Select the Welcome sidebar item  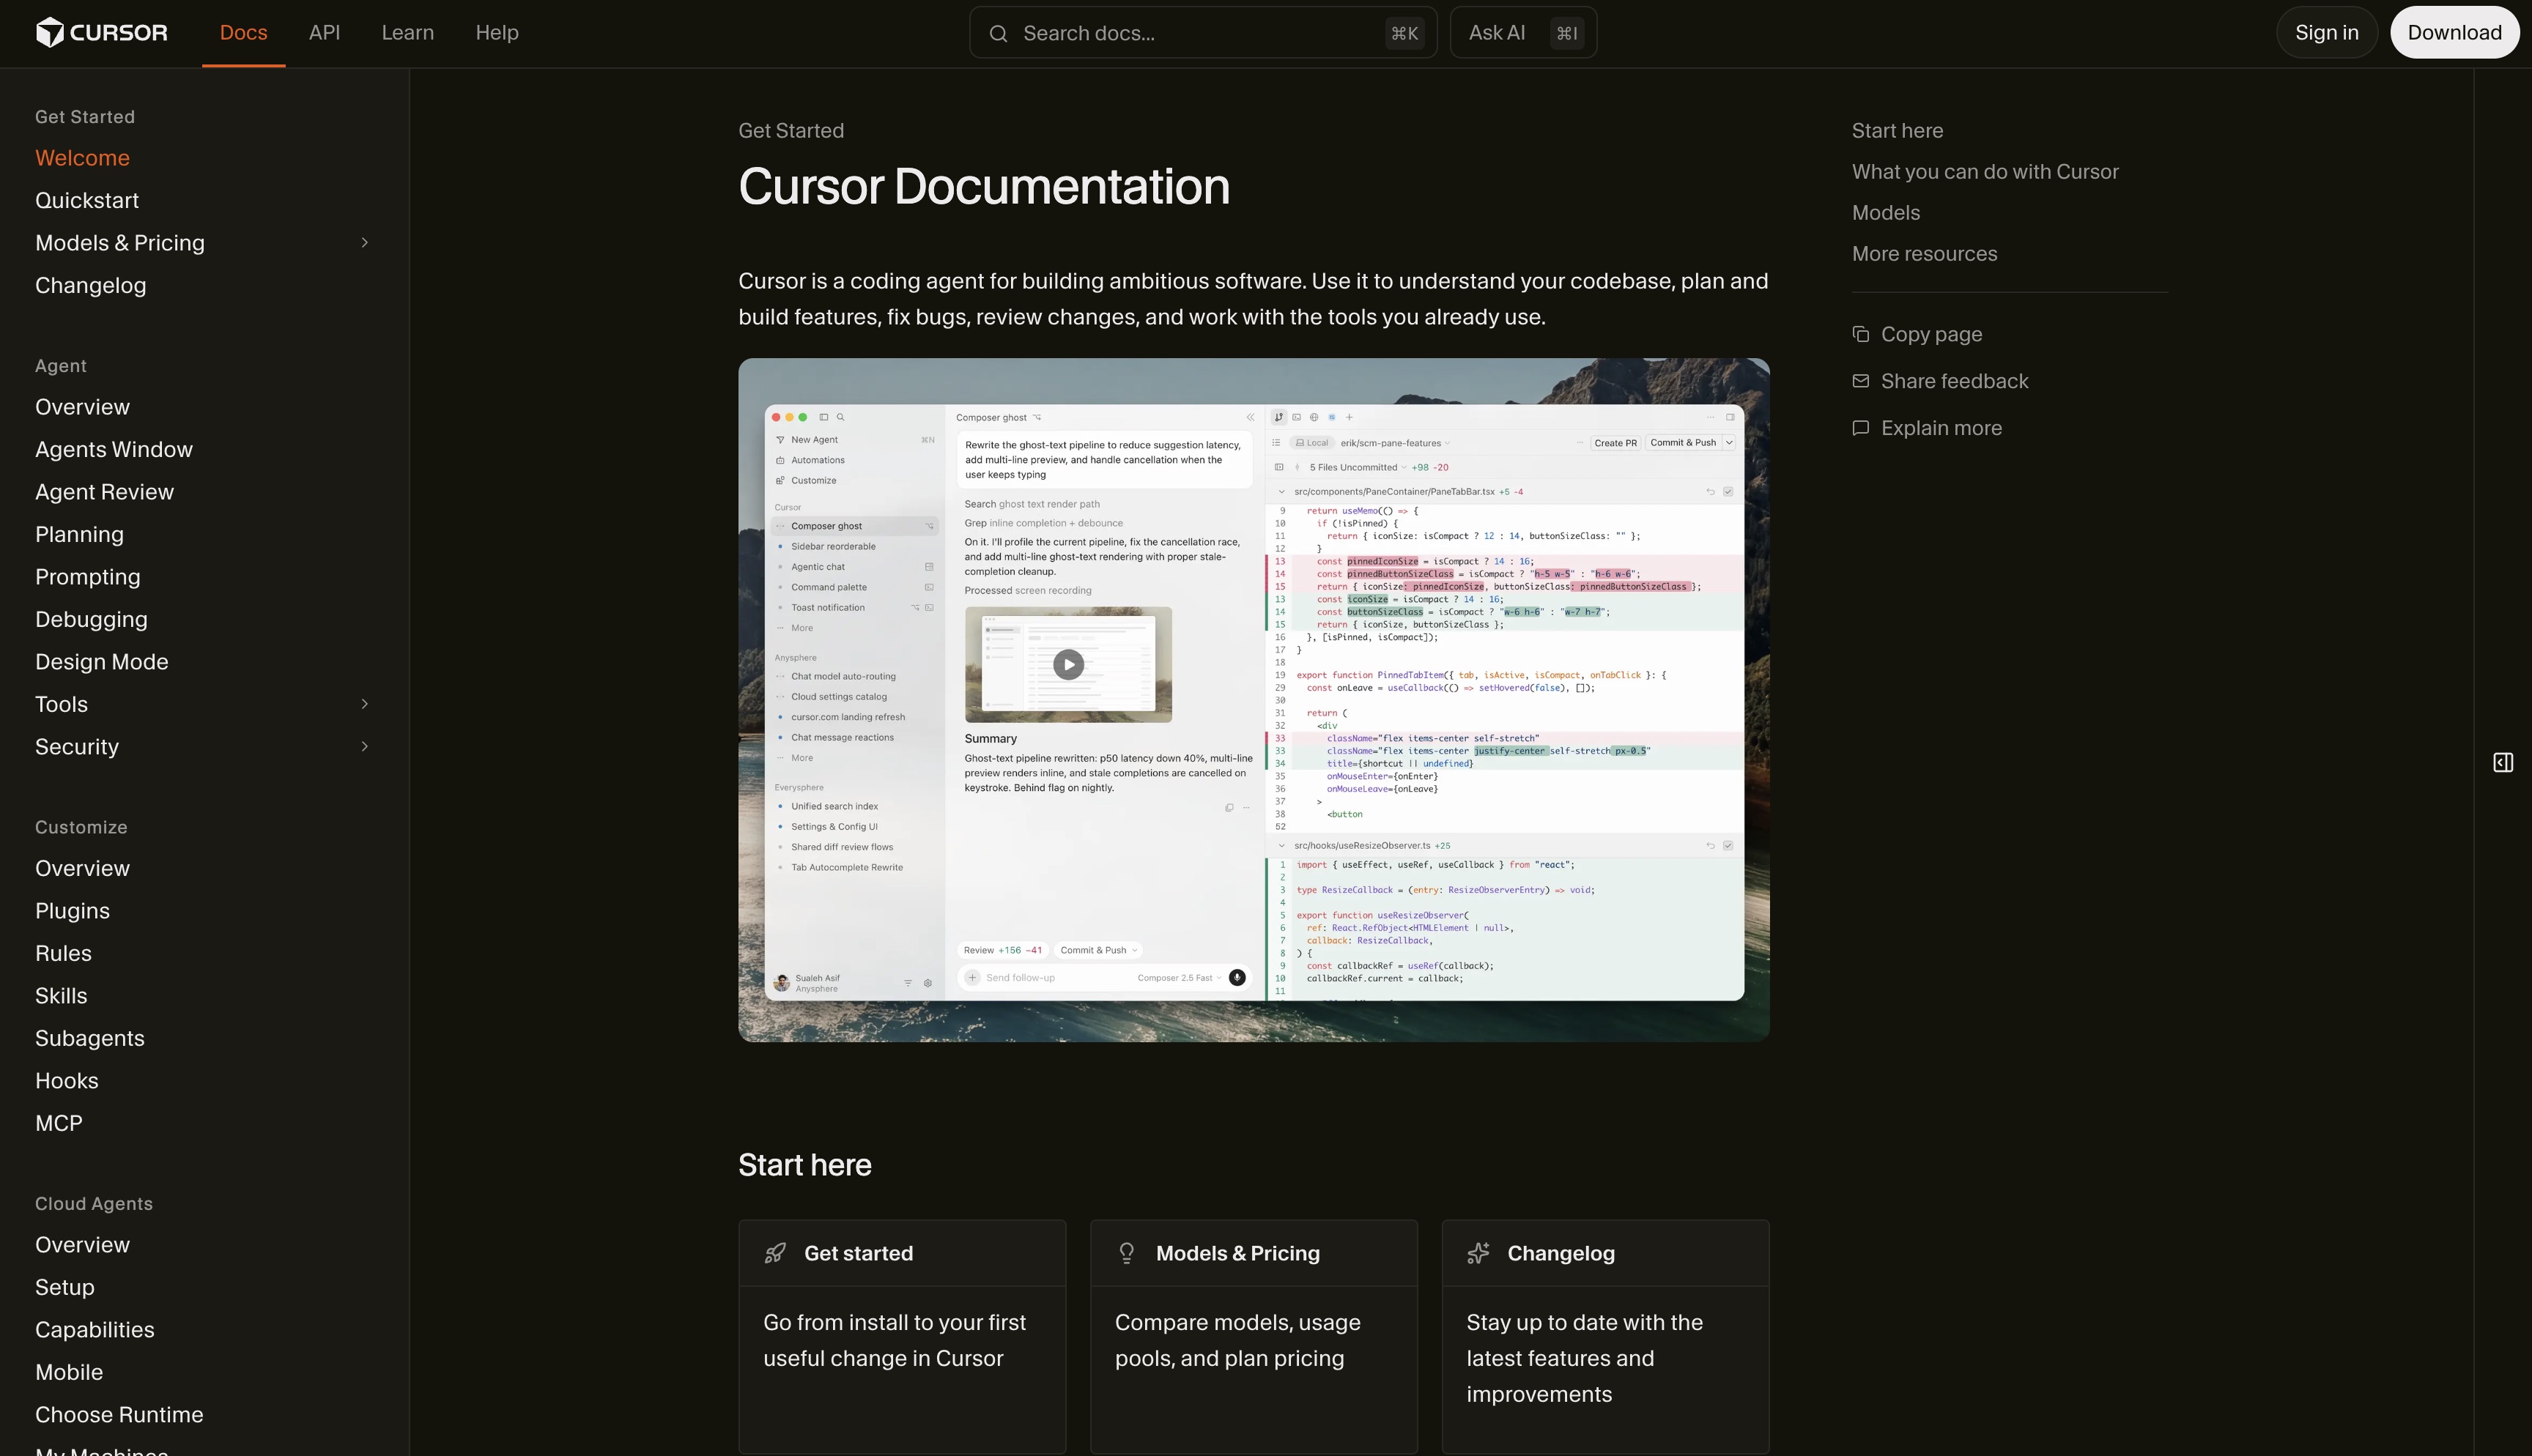[x=82, y=158]
